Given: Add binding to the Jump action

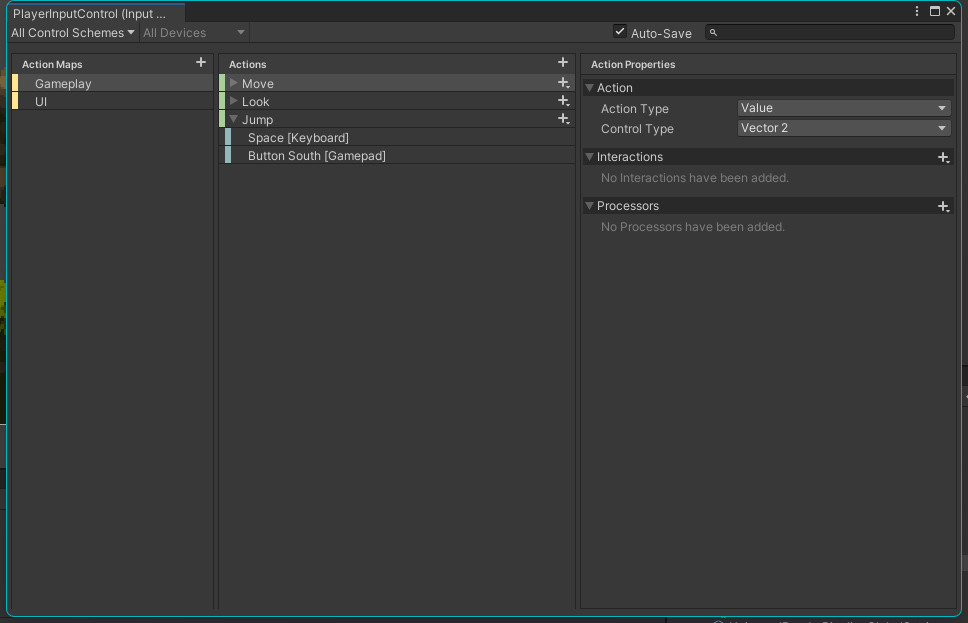Looking at the screenshot, I should (564, 120).
